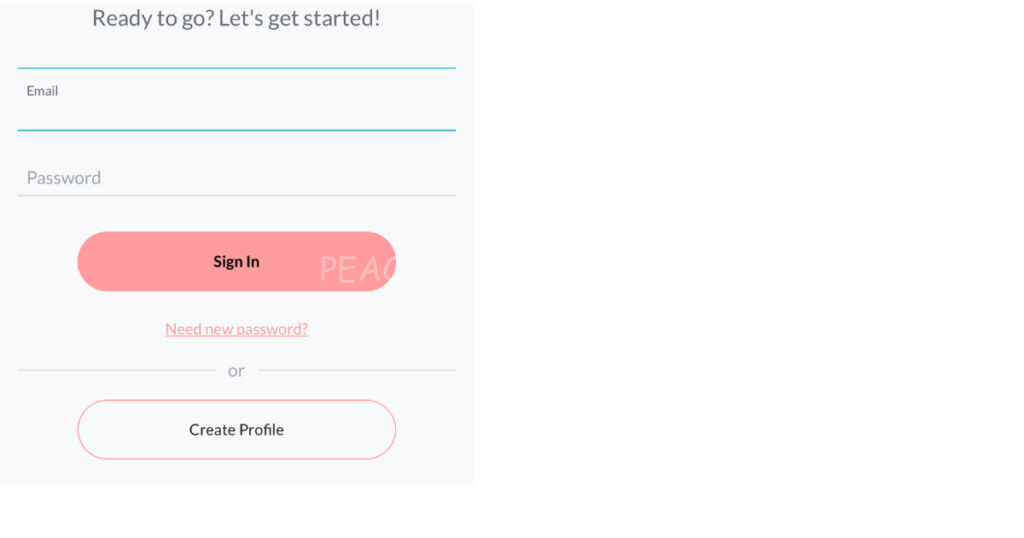Click the small Email label text
This screenshot has width=1024, height=538.
pyautogui.click(x=42, y=91)
